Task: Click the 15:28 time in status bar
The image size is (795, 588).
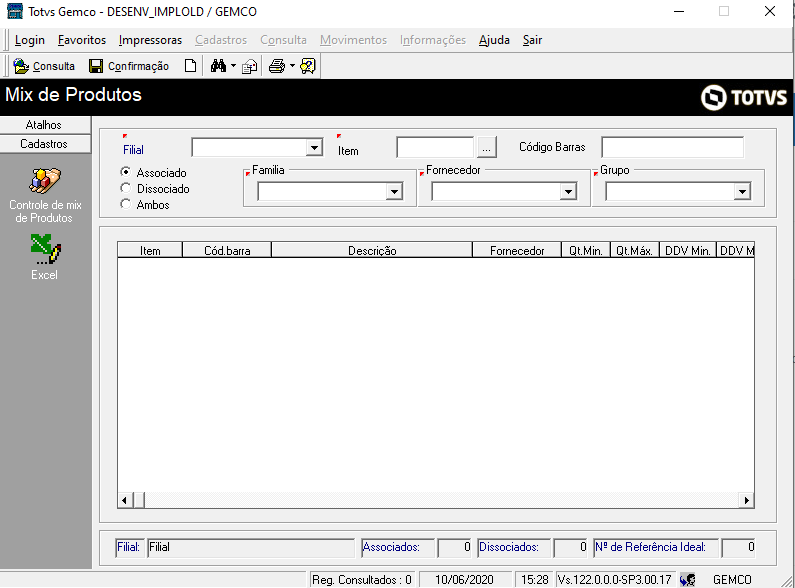Action: pos(535,579)
